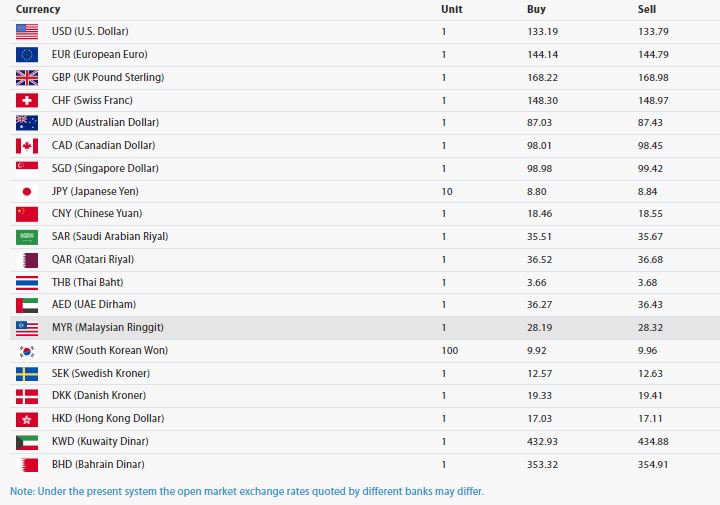Viewport: 720px width, 505px height.
Task: Click the Japanese flag icon
Action: pos(27,191)
